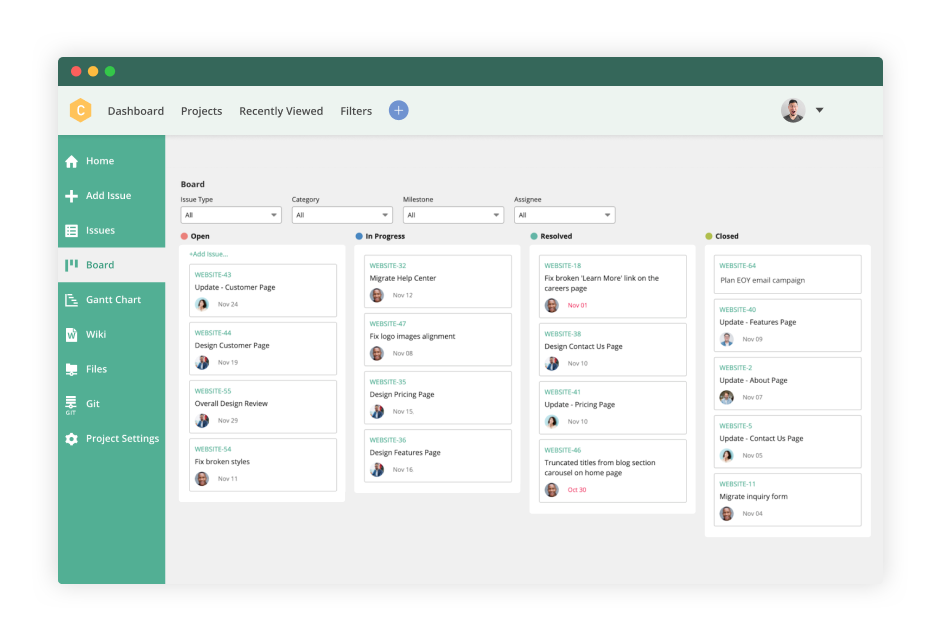
Task: Select Home in the sidebar
Action: click(x=97, y=160)
